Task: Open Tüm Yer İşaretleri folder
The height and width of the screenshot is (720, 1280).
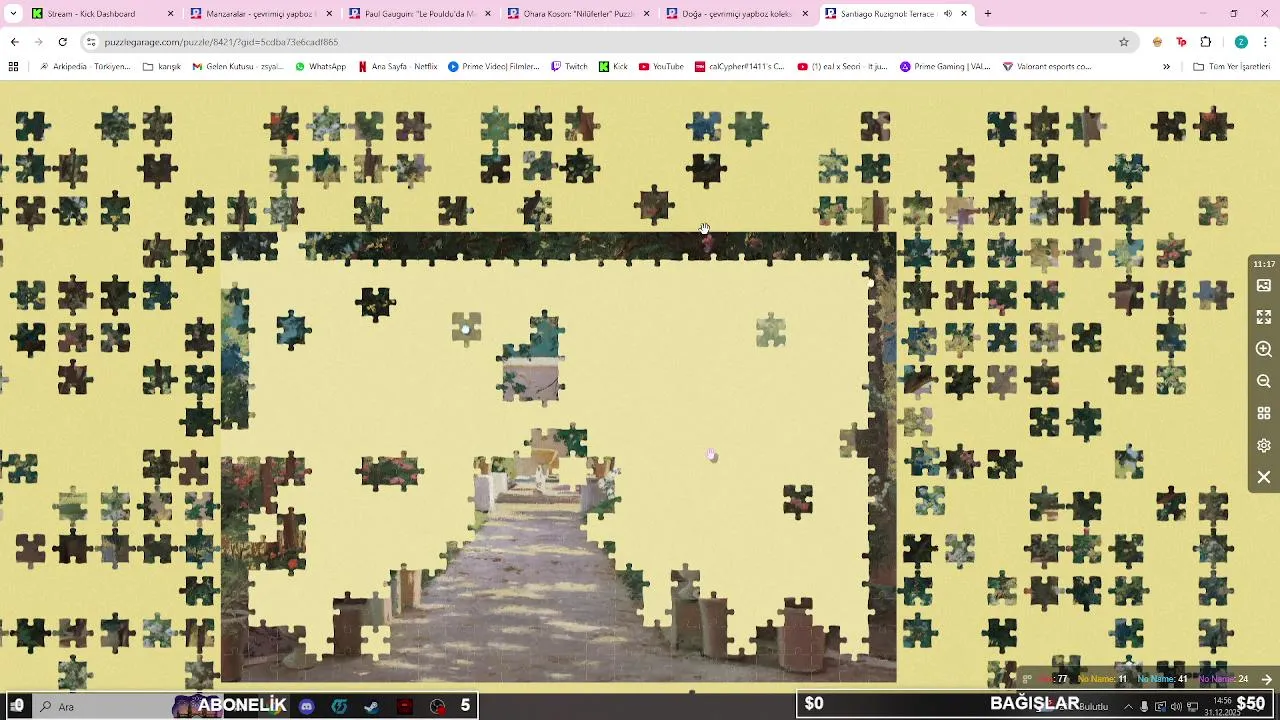Action: (x=1231, y=67)
